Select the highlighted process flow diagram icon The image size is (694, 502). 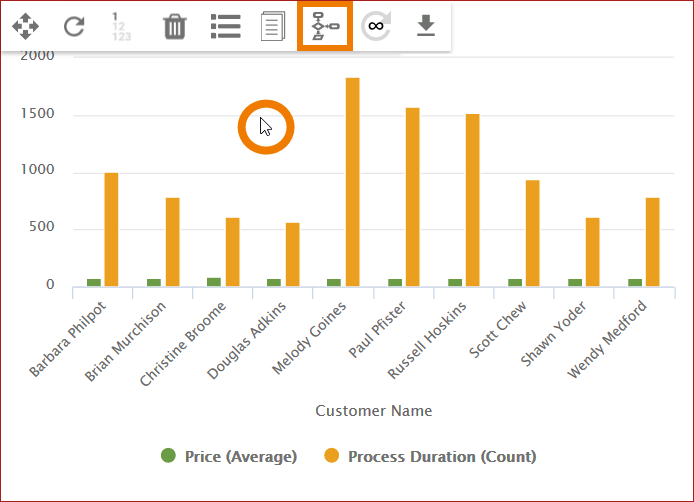(326, 26)
